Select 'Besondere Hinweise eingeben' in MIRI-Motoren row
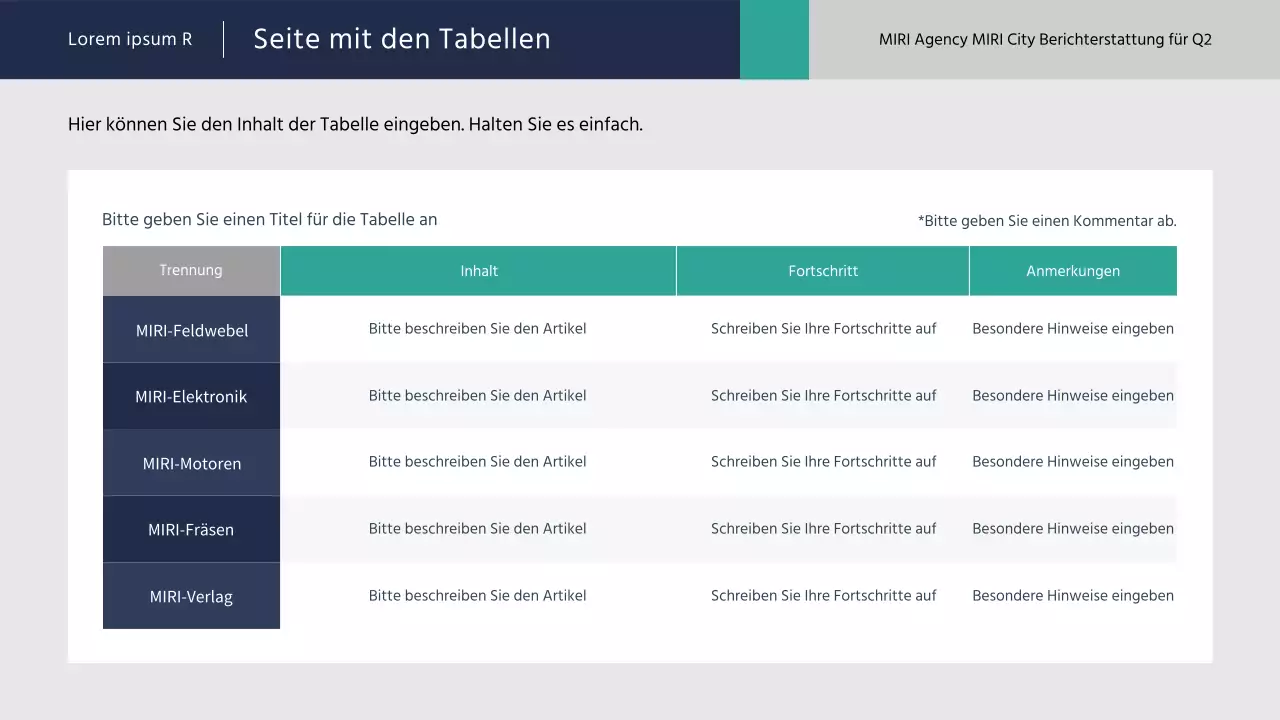 pyautogui.click(x=1073, y=461)
